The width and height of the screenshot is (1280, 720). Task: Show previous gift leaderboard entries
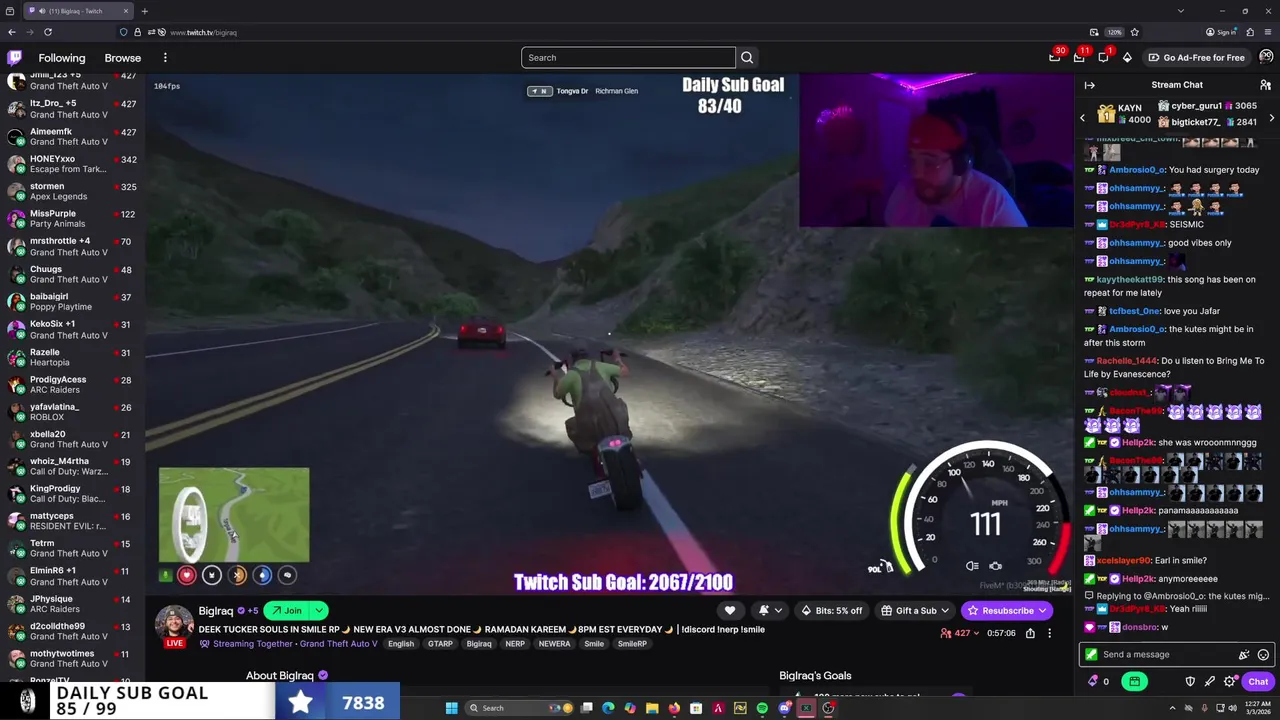click(x=1082, y=118)
